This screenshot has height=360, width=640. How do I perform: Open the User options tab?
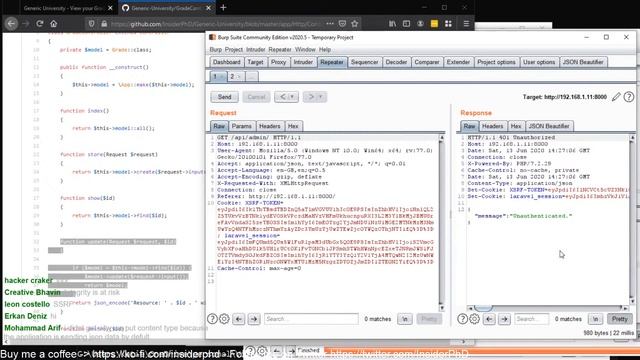pos(539,62)
